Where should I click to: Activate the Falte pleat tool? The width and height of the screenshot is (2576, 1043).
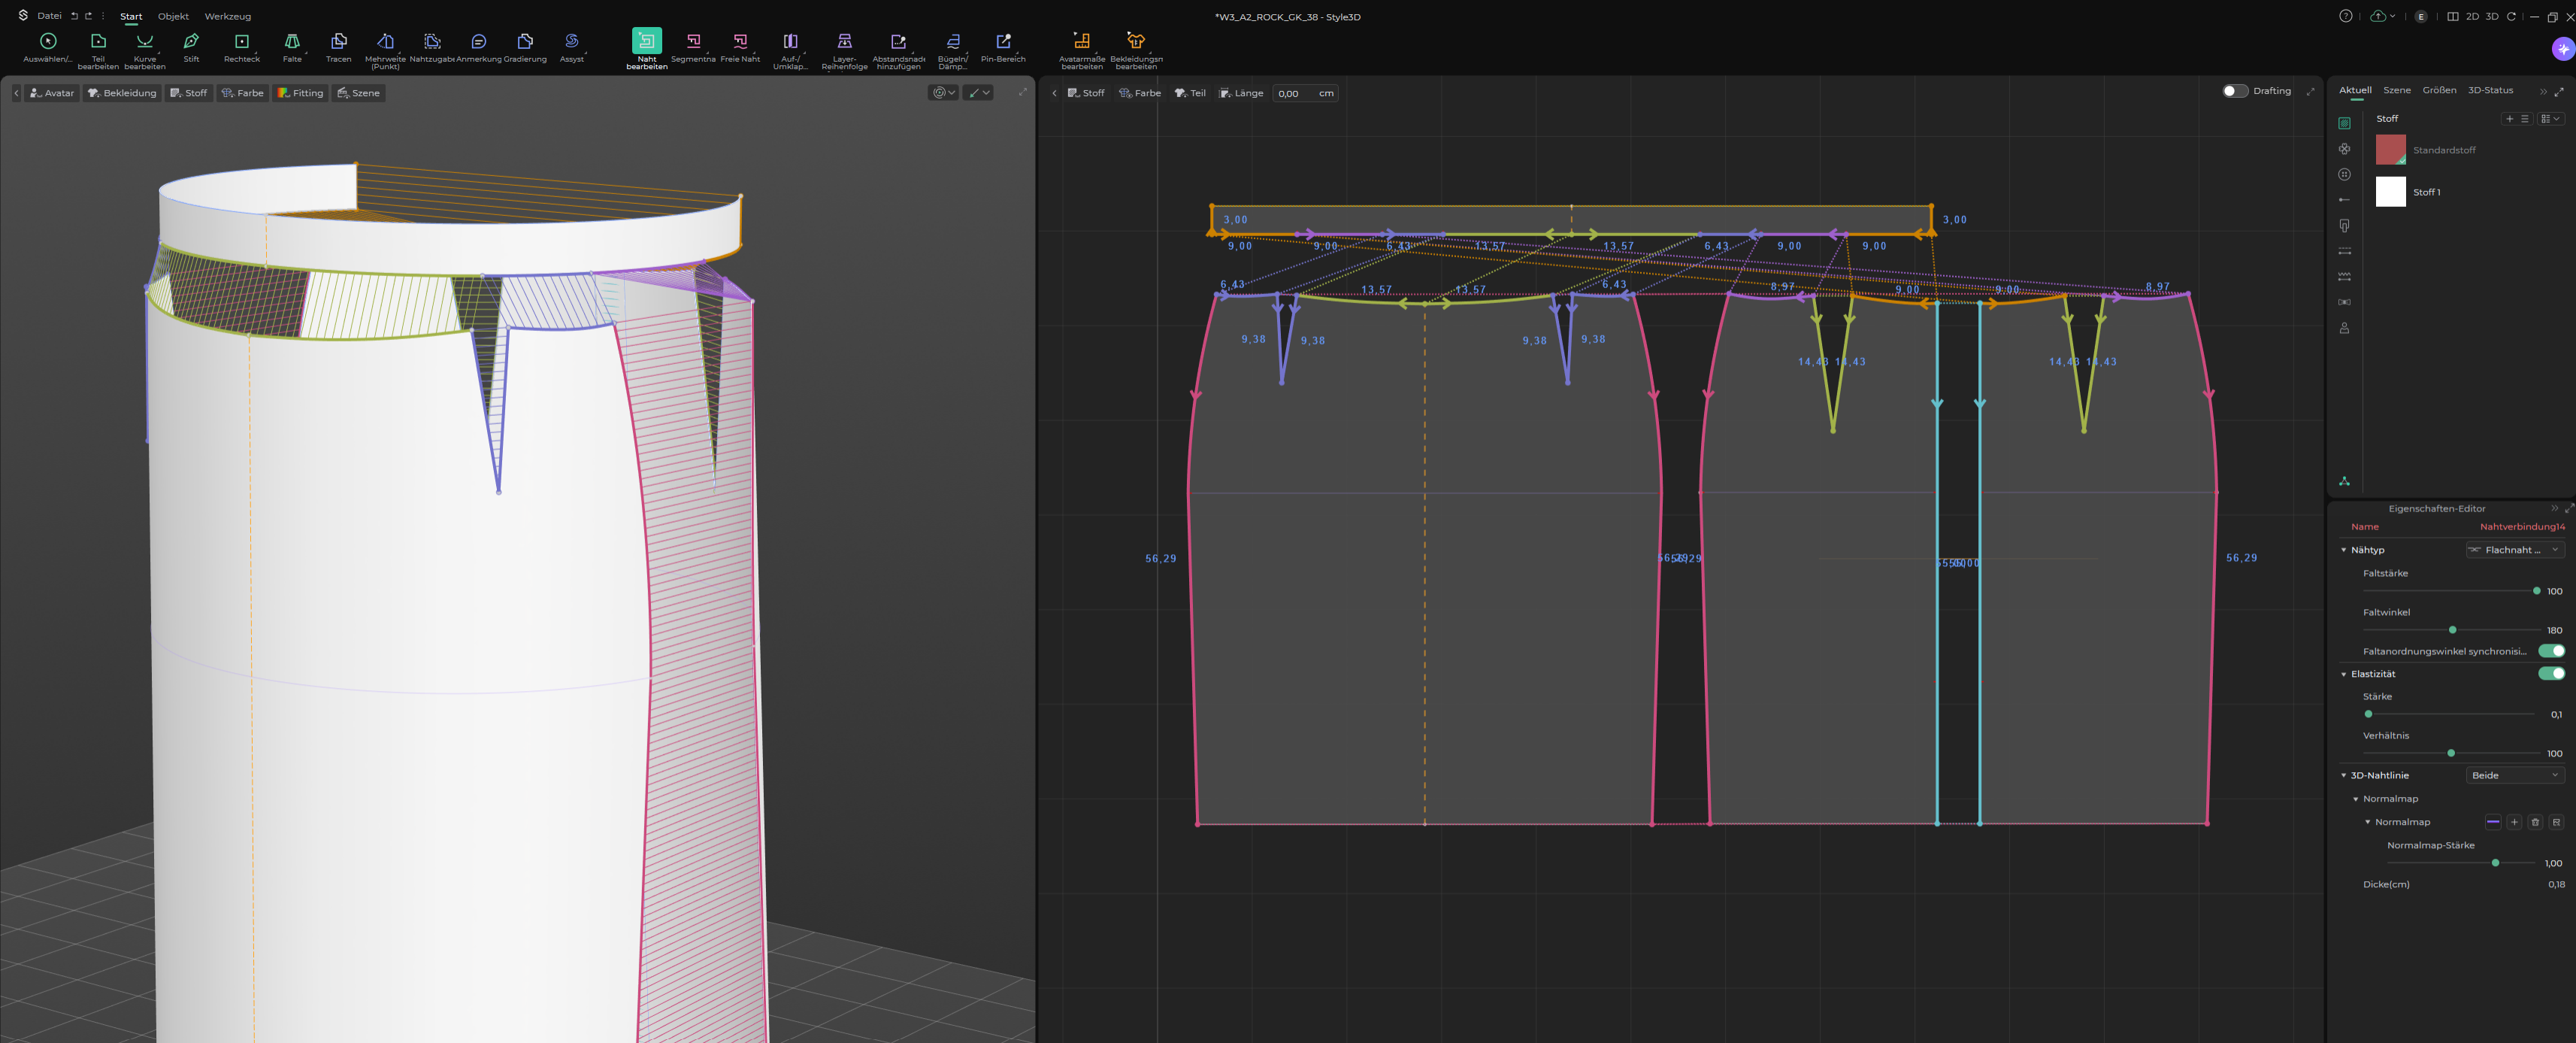(292, 46)
